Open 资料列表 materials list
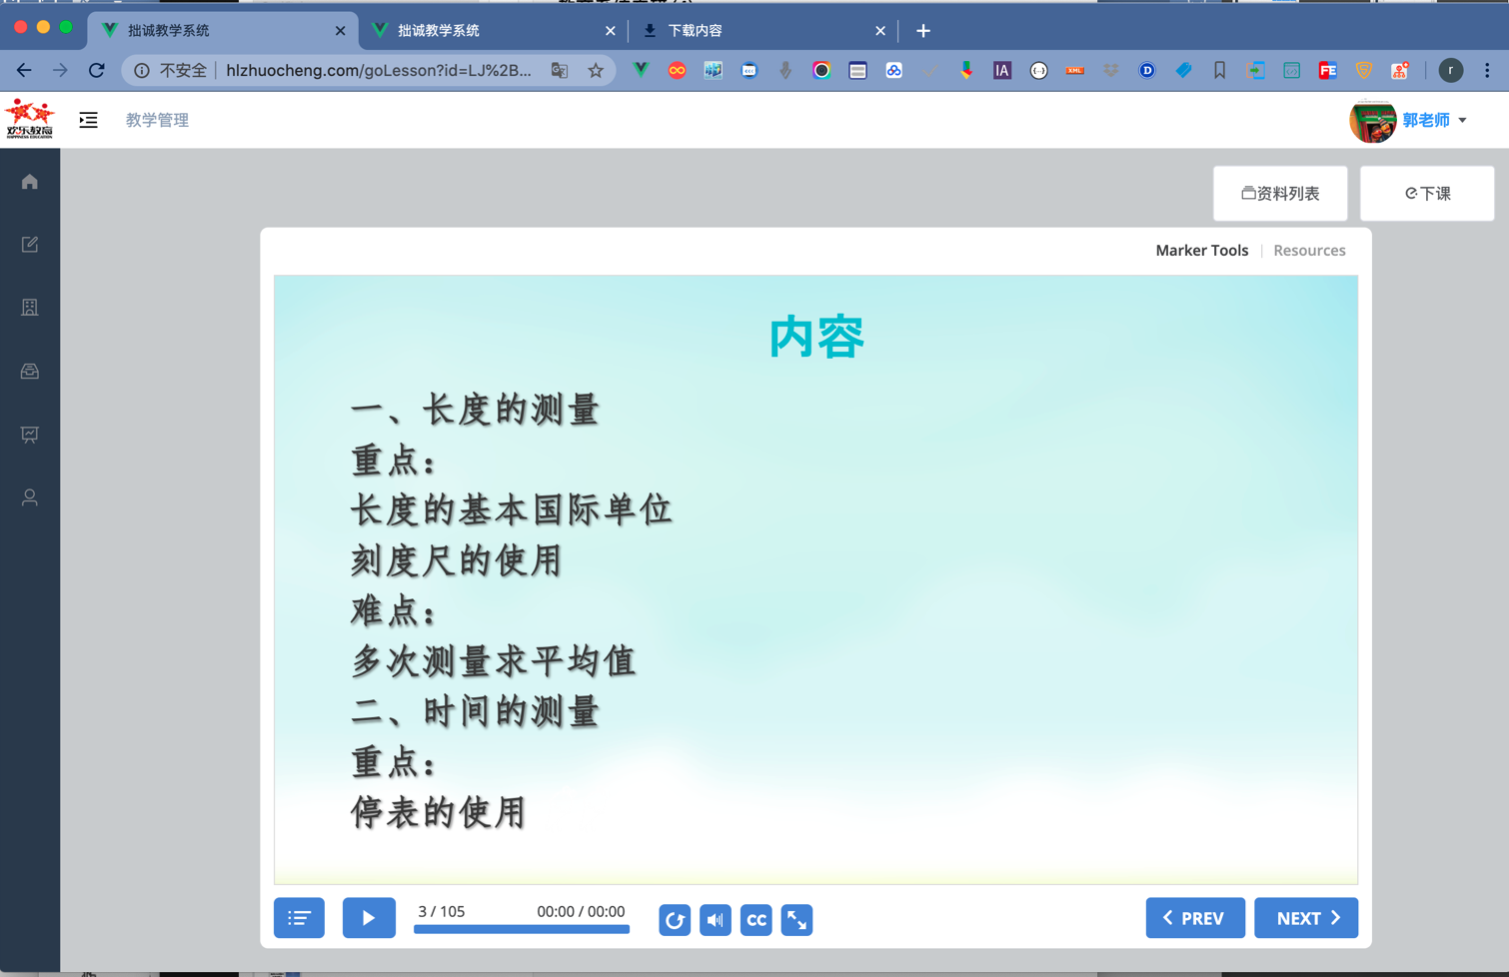This screenshot has width=1509, height=977. [1280, 193]
